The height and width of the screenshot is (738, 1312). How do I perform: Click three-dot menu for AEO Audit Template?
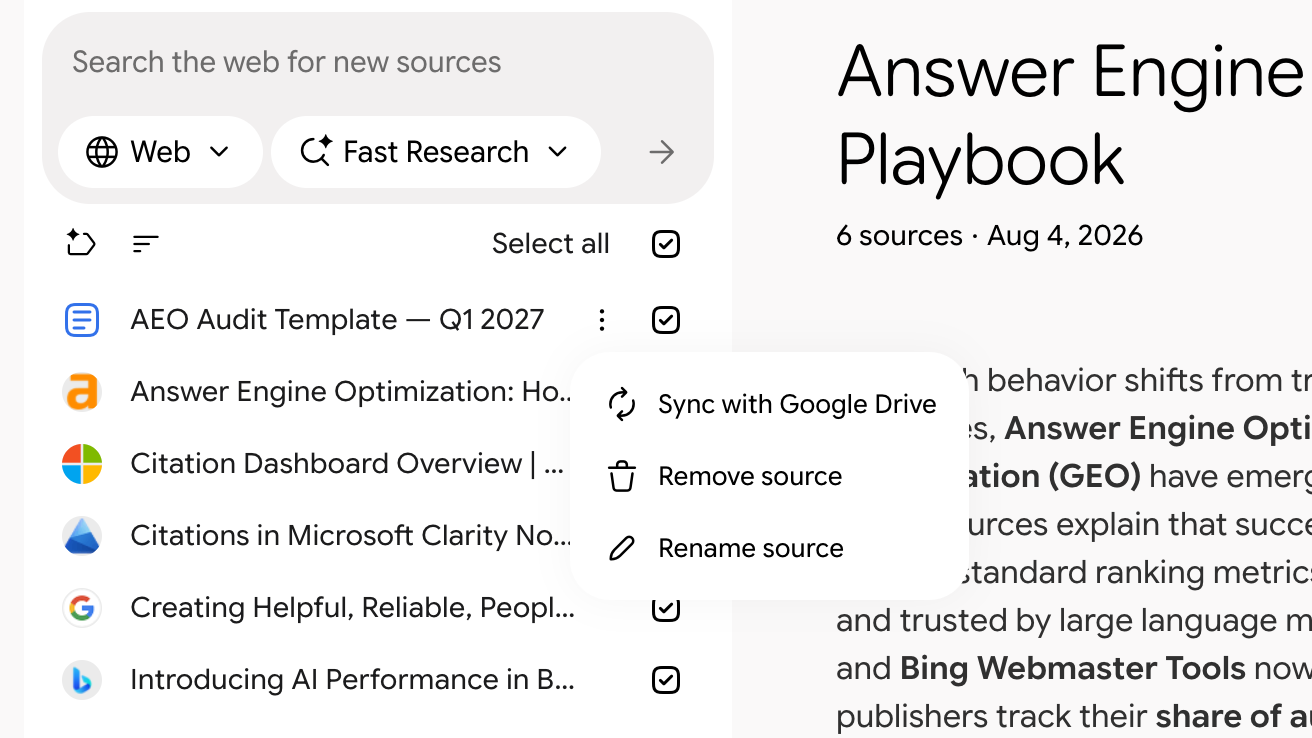602,320
